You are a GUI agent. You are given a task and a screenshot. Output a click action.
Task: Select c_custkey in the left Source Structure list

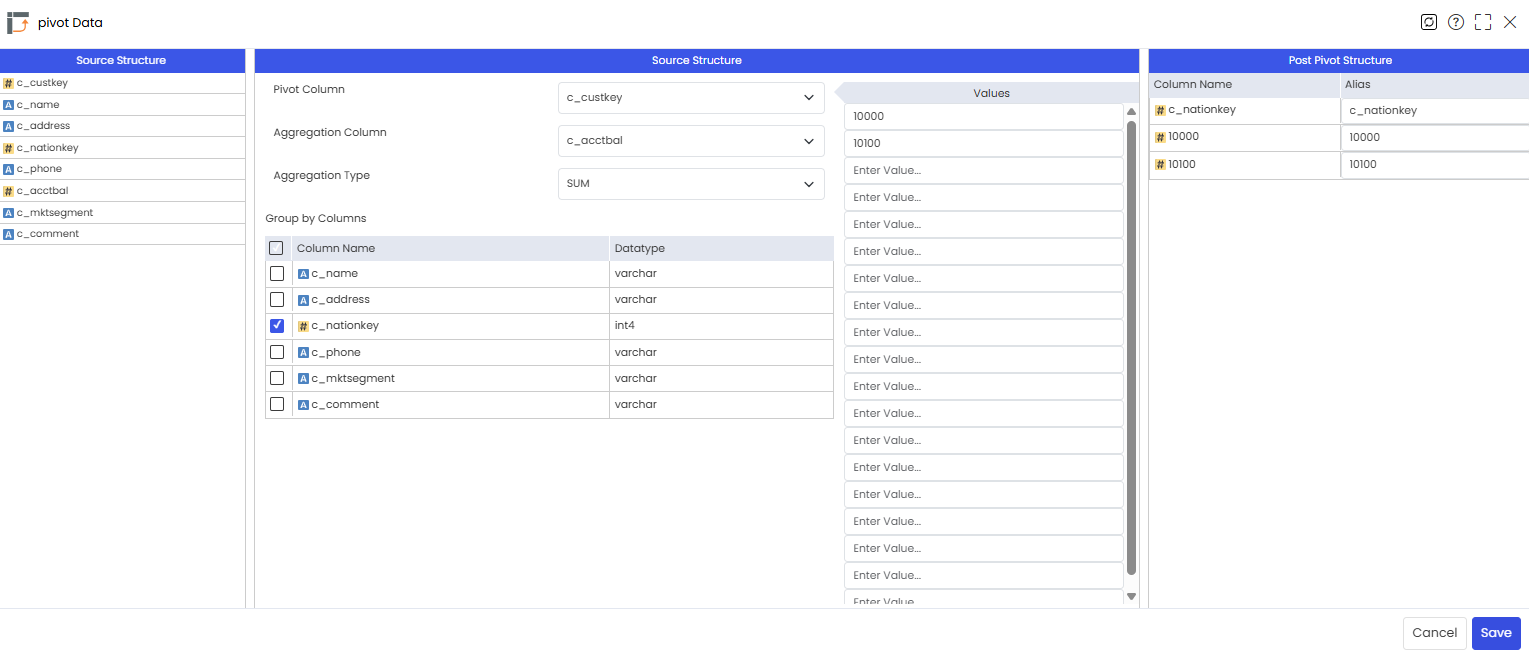click(122, 83)
